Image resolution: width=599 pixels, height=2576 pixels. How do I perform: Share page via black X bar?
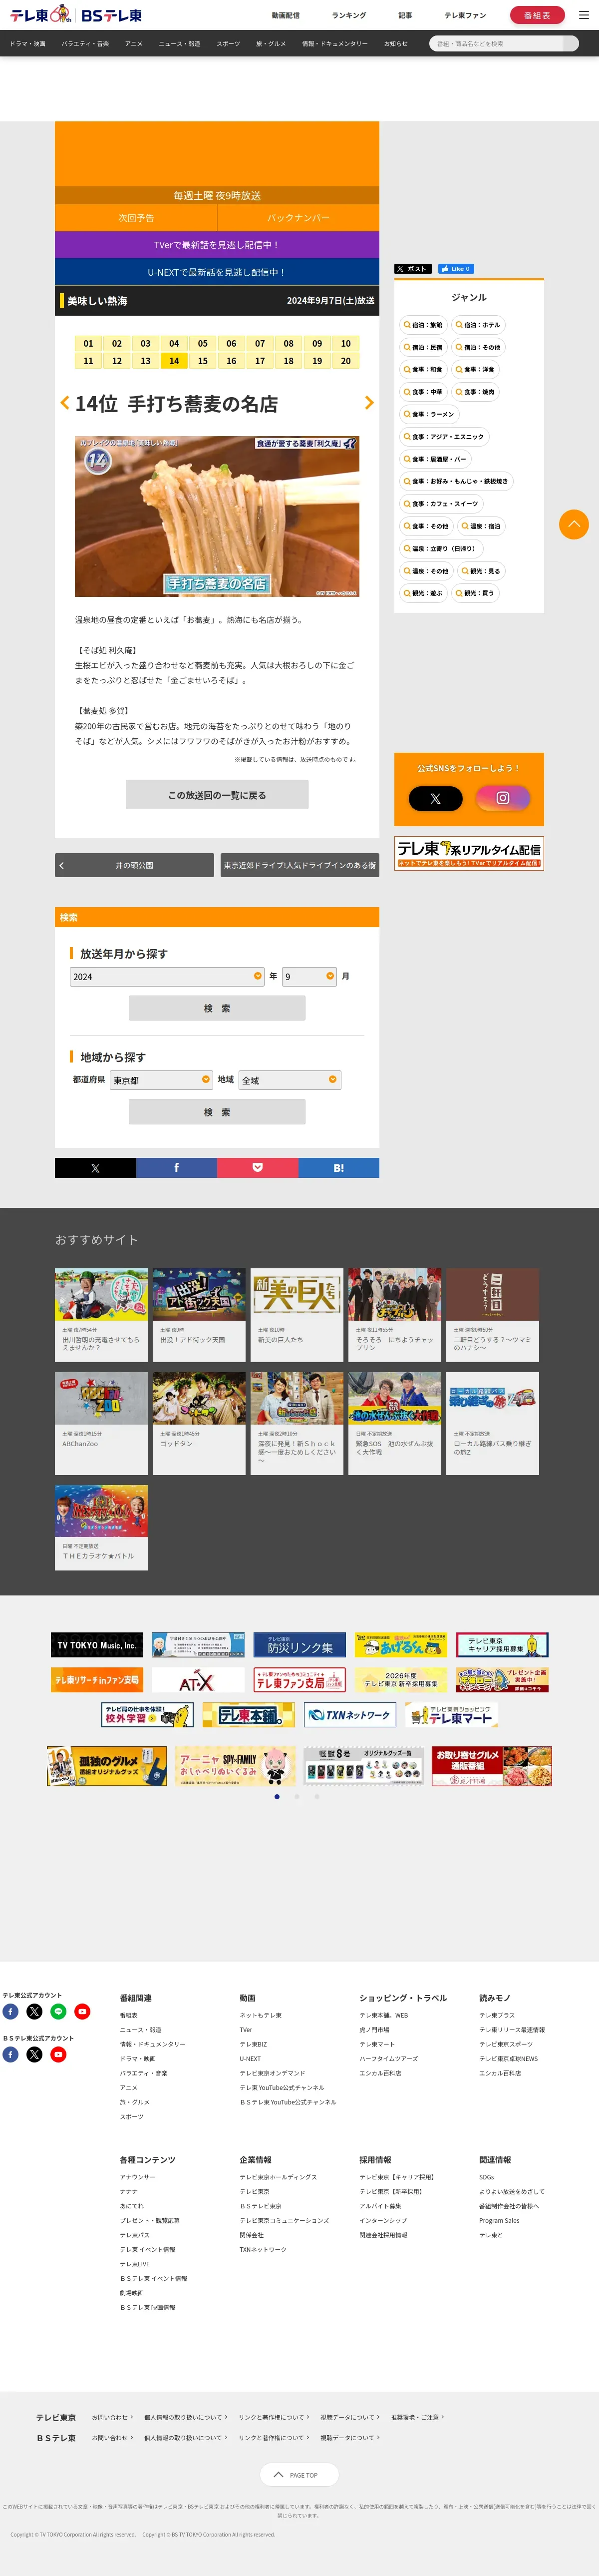pyautogui.click(x=95, y=1168)
